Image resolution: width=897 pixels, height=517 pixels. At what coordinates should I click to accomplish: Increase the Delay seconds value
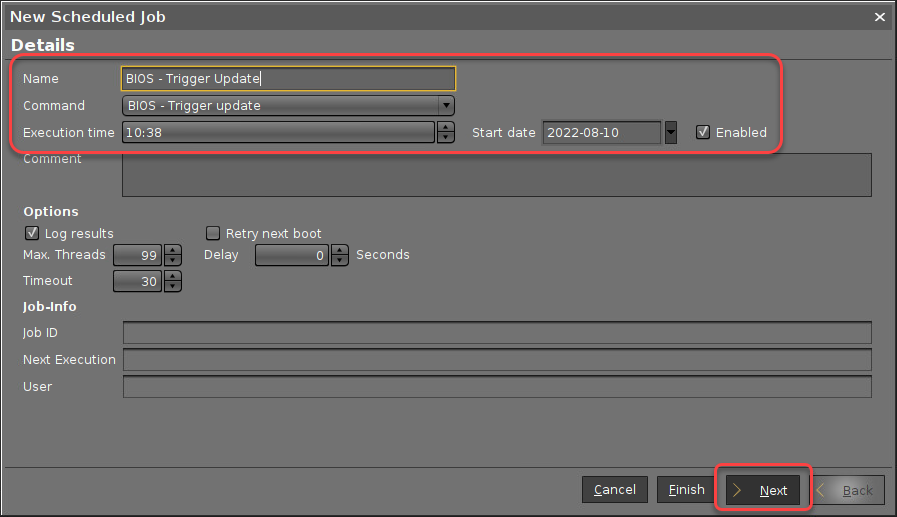point(339,250)
